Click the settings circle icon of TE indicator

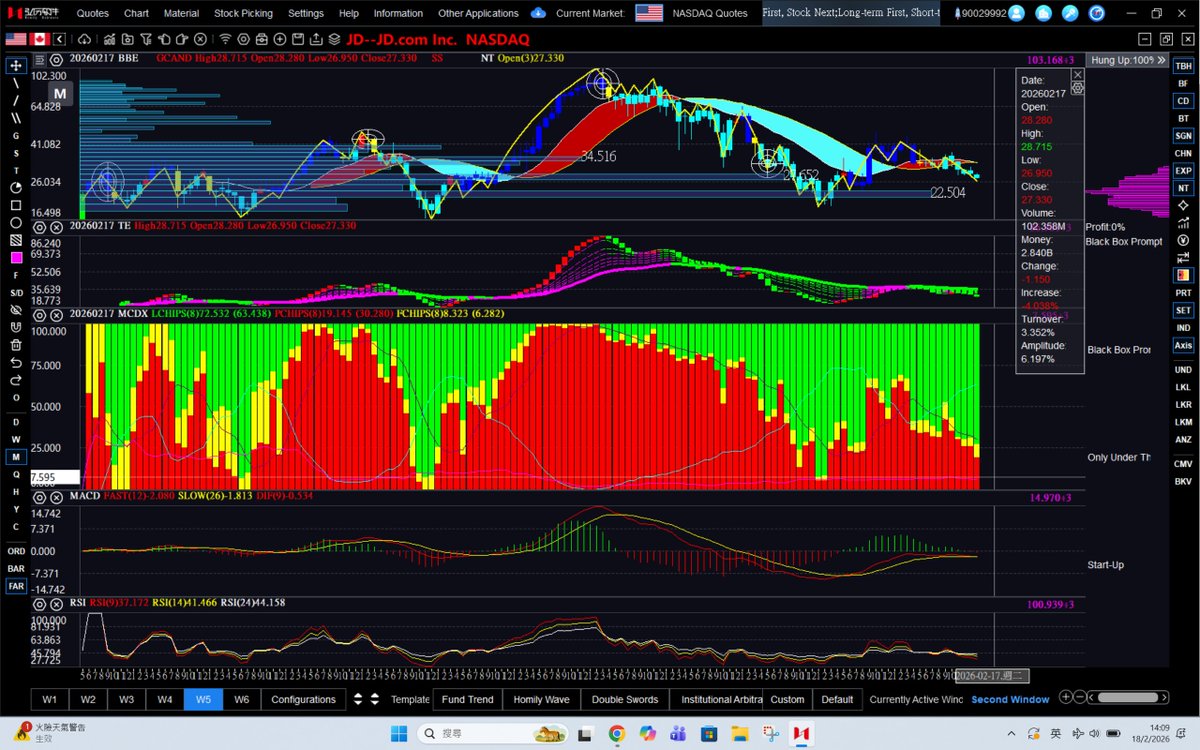(39, 227)
